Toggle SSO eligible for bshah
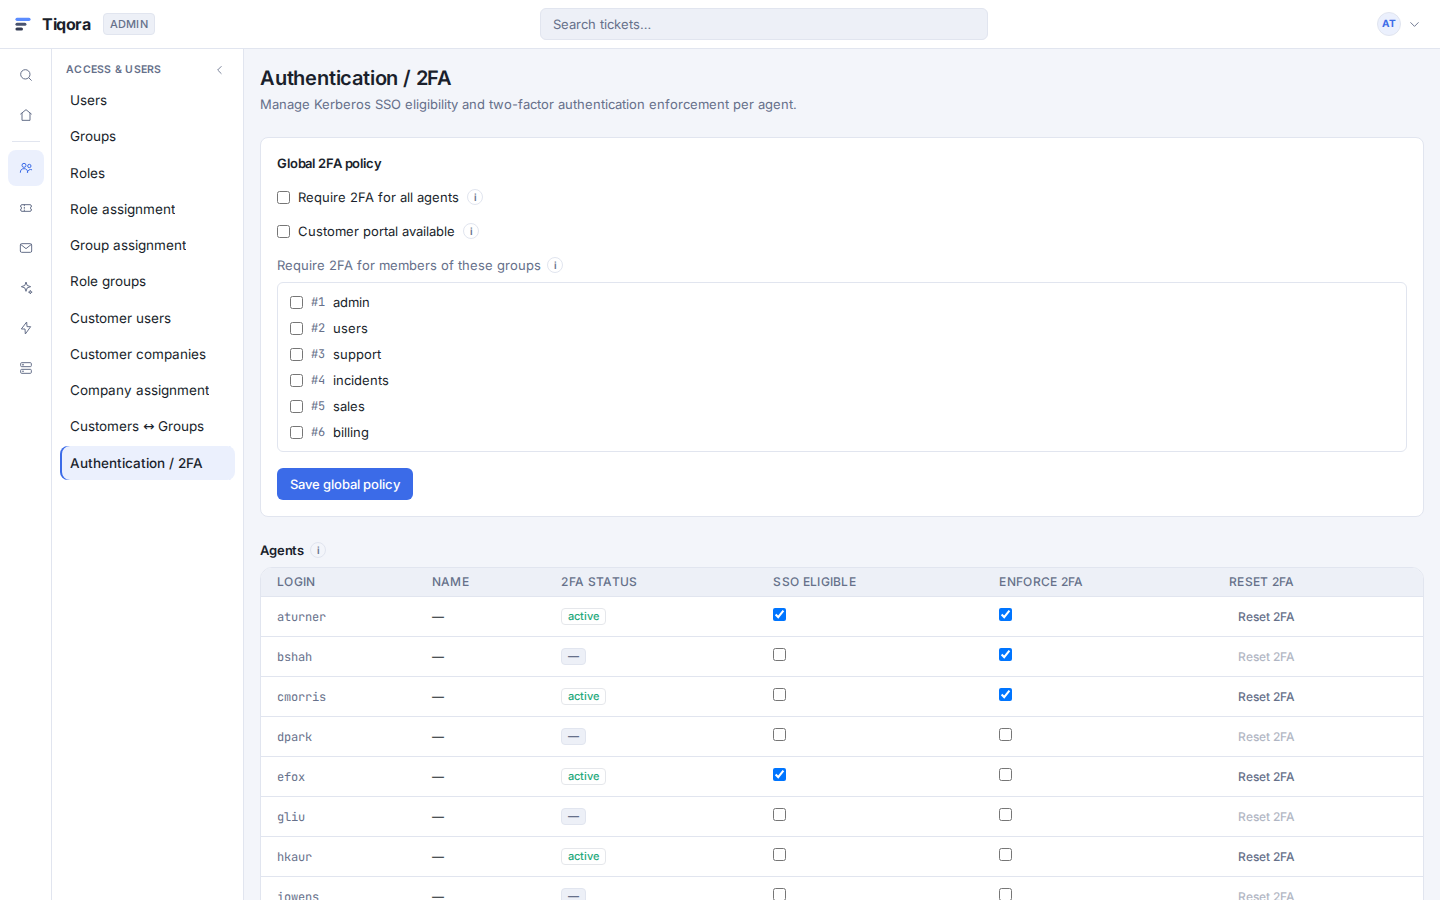Image resolution: width=1440 pixels, height=900 pixels. point(779,655)
